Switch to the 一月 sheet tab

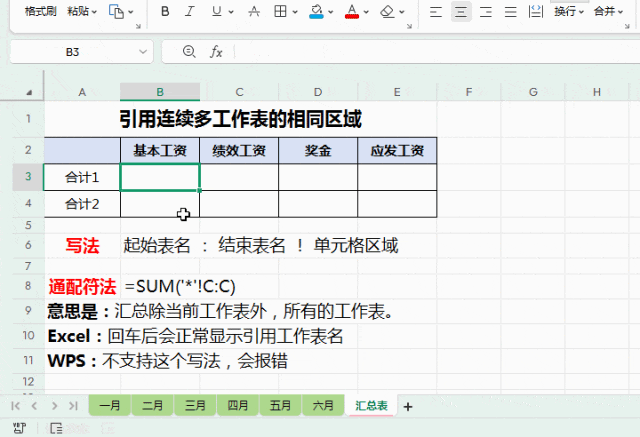(110, 405)
